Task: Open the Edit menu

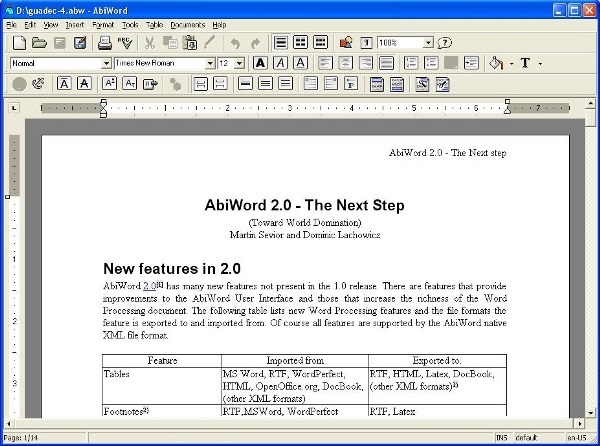Action: tap(30, 25)
